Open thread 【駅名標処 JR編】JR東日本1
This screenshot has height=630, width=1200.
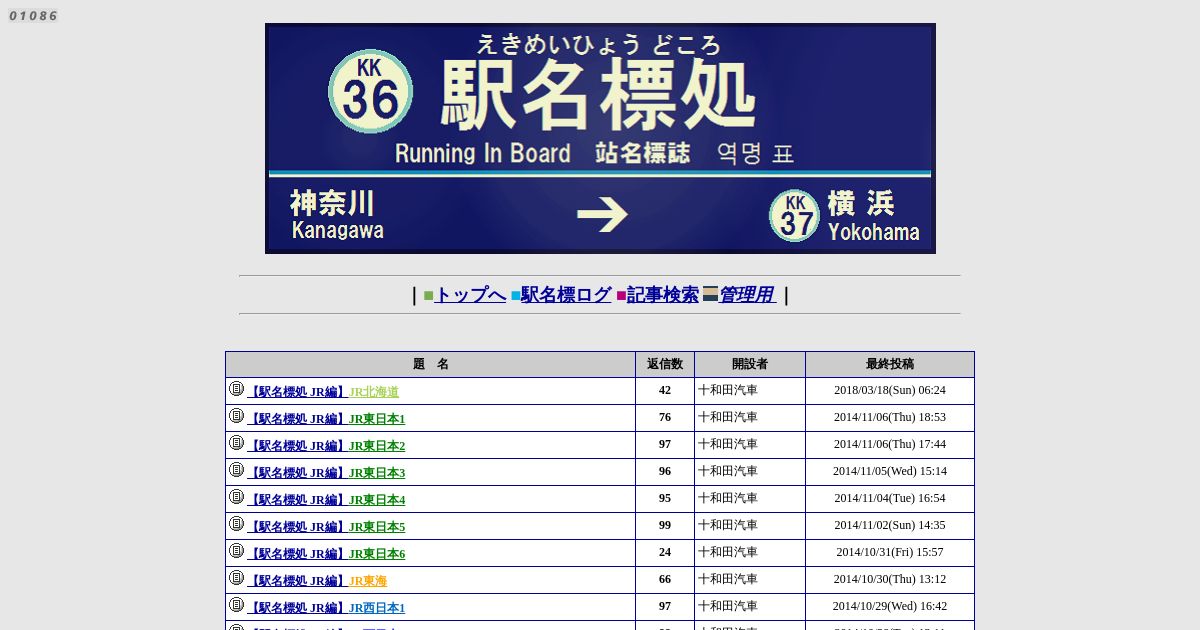tap(326, 419)
